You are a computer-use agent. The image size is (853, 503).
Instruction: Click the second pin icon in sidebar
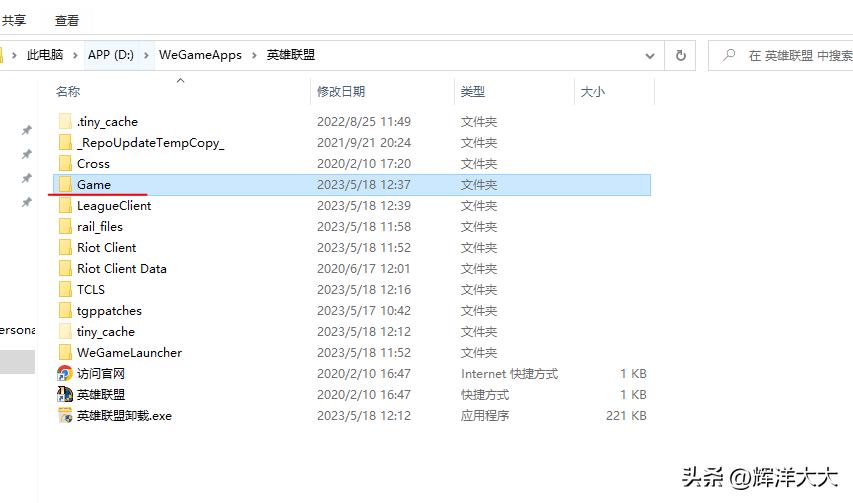(x=26, y=154)
